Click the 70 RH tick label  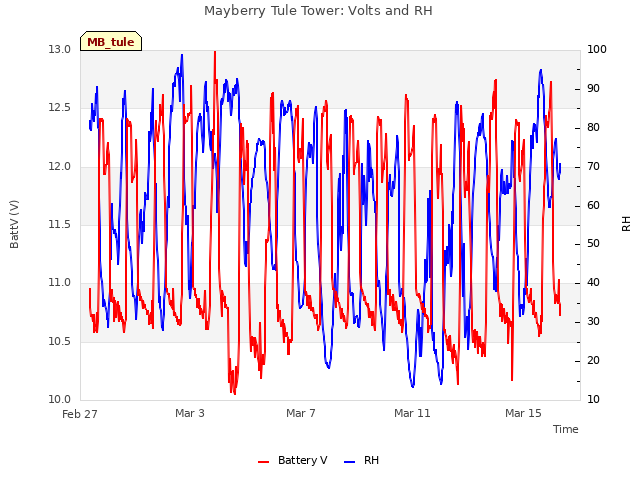(x=593, y=167)
